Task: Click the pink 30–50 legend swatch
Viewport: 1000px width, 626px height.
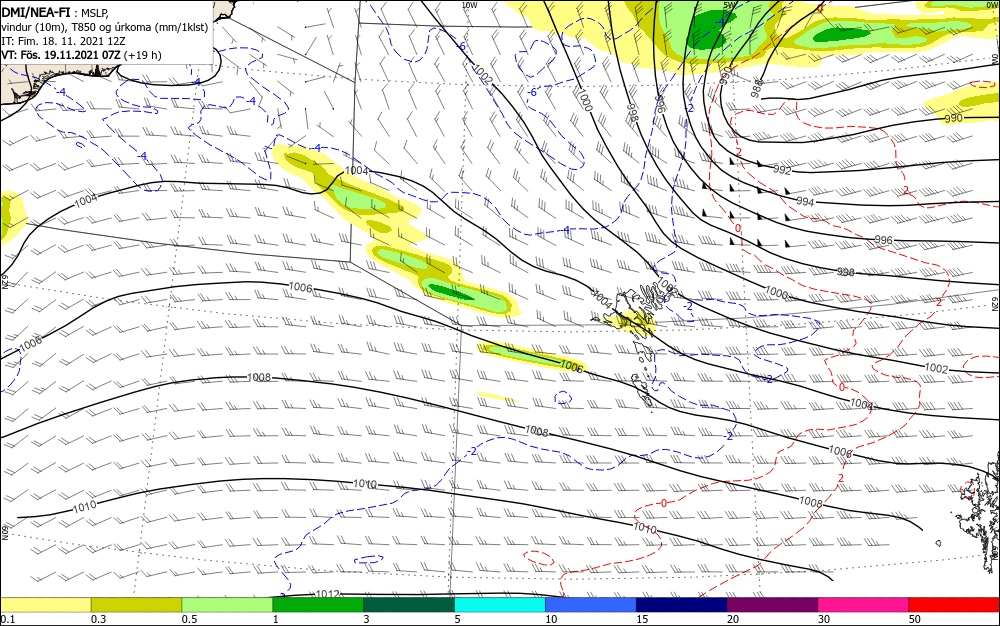Action: pos(864,605)
